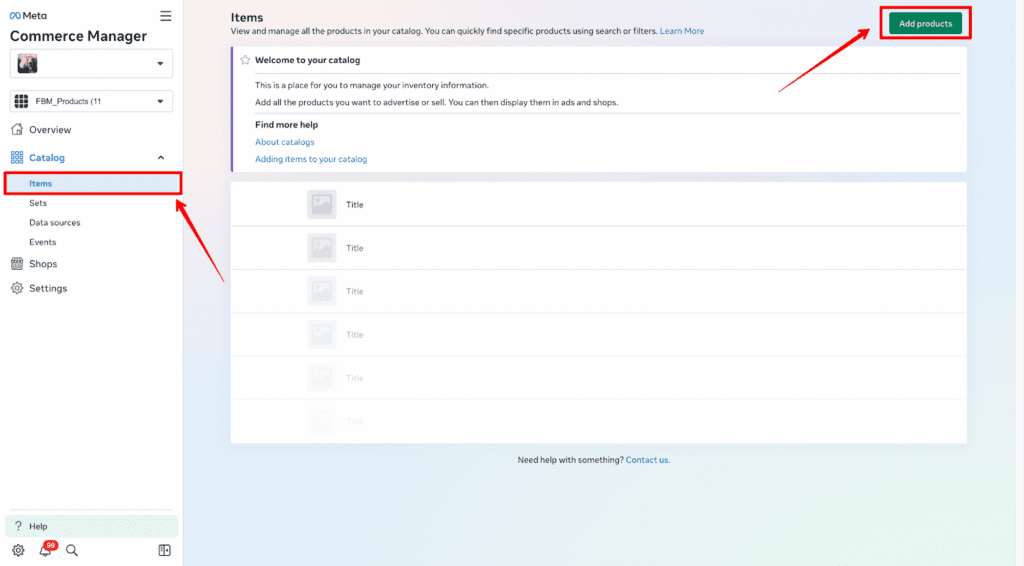Image resolution: width=1024 pixels, height=566 pixels.
Task: Click the first placeholder item thumbnail
Action: (x=322, y=204)
